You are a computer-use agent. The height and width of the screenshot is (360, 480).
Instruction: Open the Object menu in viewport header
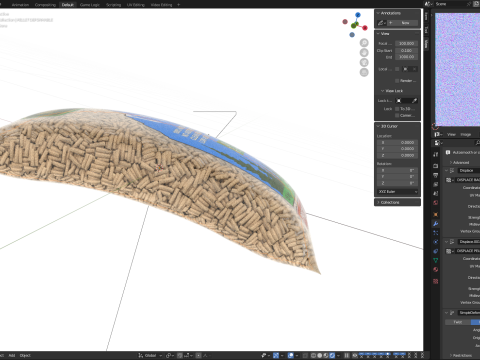click(25, 355)
